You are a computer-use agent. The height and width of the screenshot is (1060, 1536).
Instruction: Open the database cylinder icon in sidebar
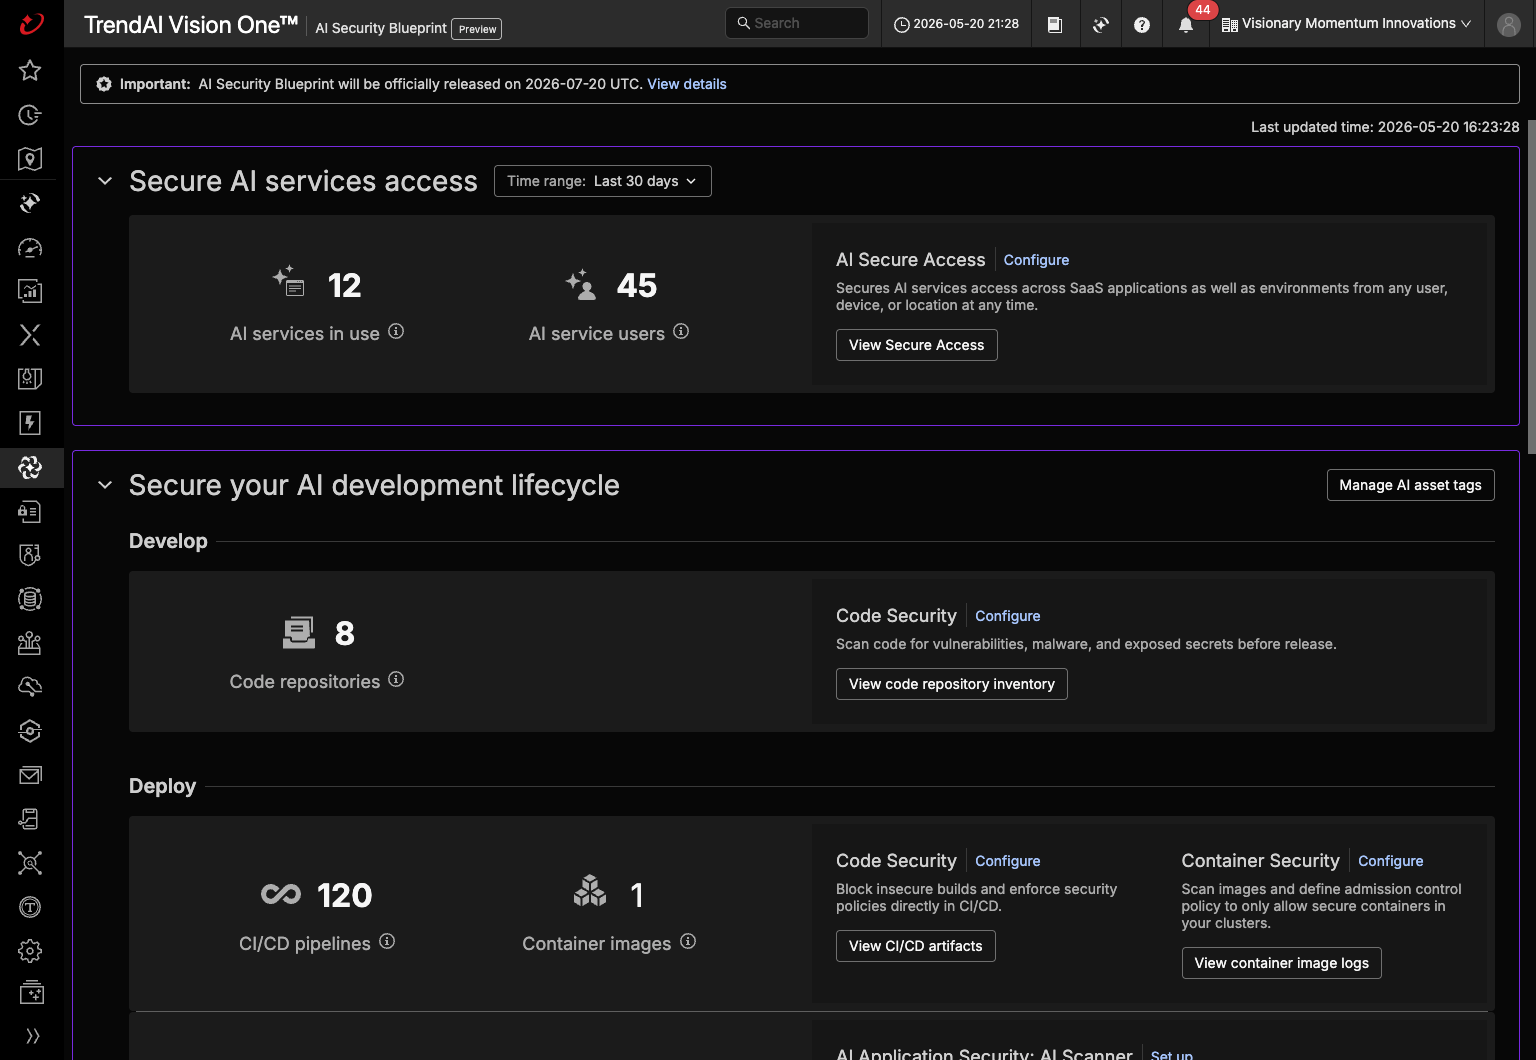click(x=30, y=599)
